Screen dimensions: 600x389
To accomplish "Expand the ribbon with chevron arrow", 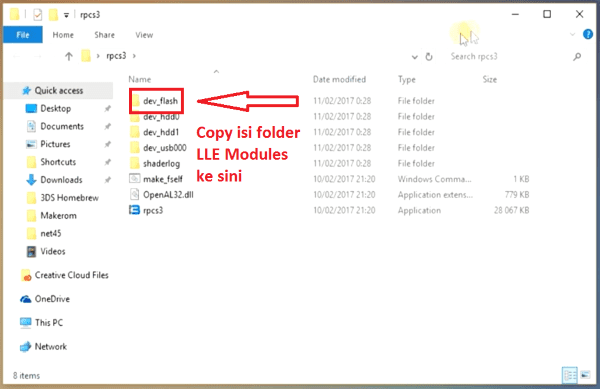I will click(572, 34).
